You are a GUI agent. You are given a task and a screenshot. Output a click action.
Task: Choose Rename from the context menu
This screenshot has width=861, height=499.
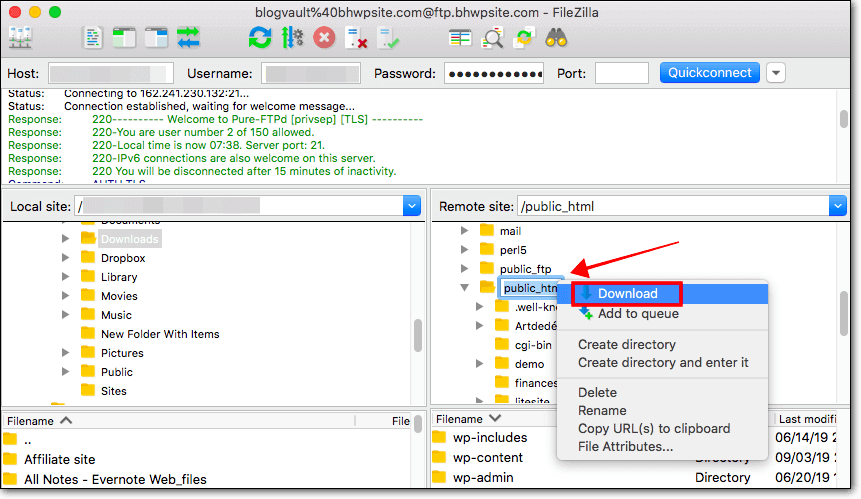(662, 411)
